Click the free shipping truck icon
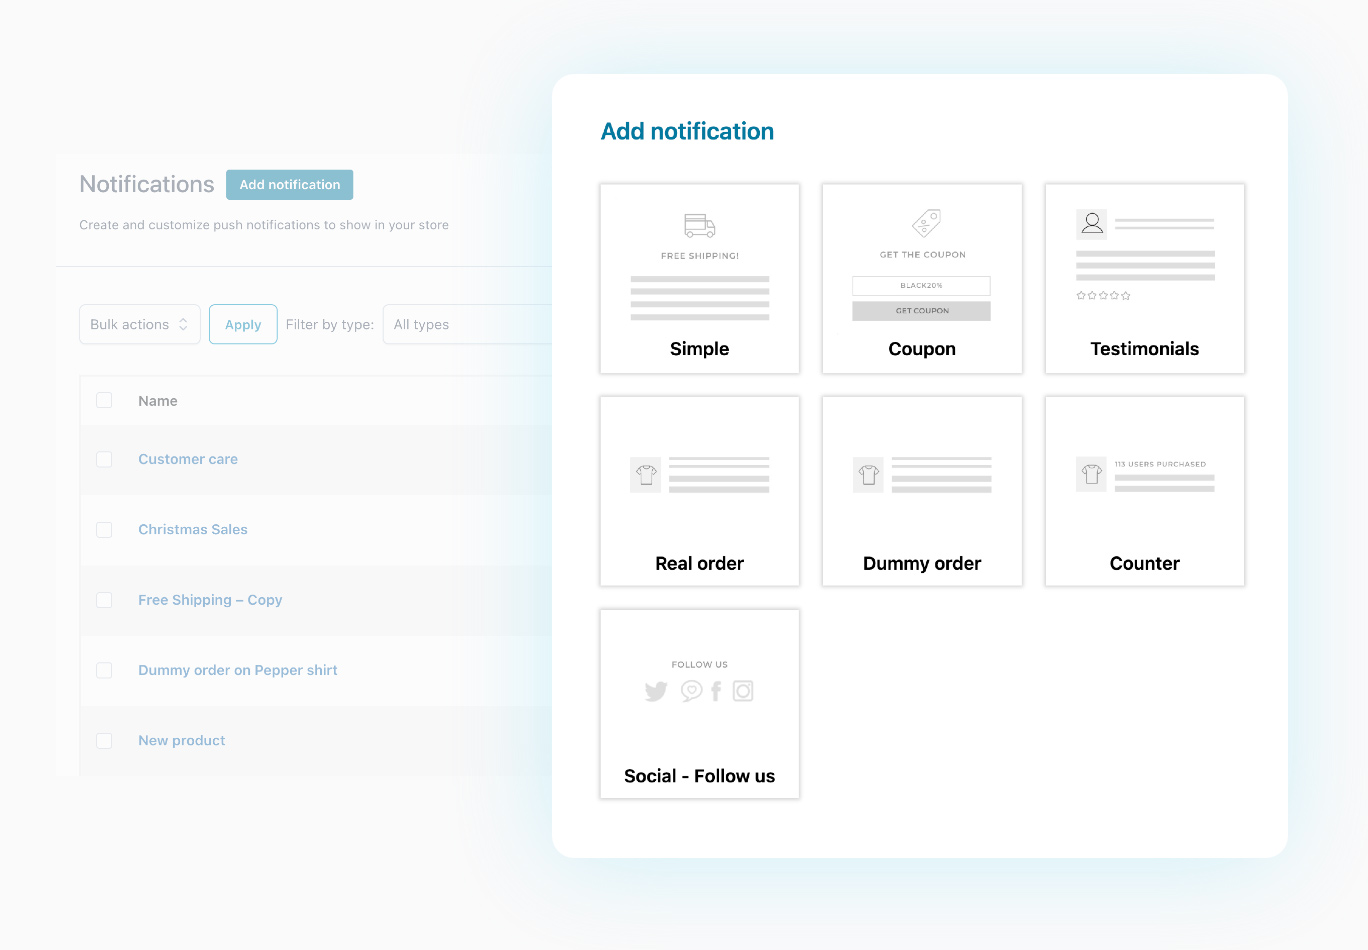Screen dimensions: 1368x950 coord(699,225)
